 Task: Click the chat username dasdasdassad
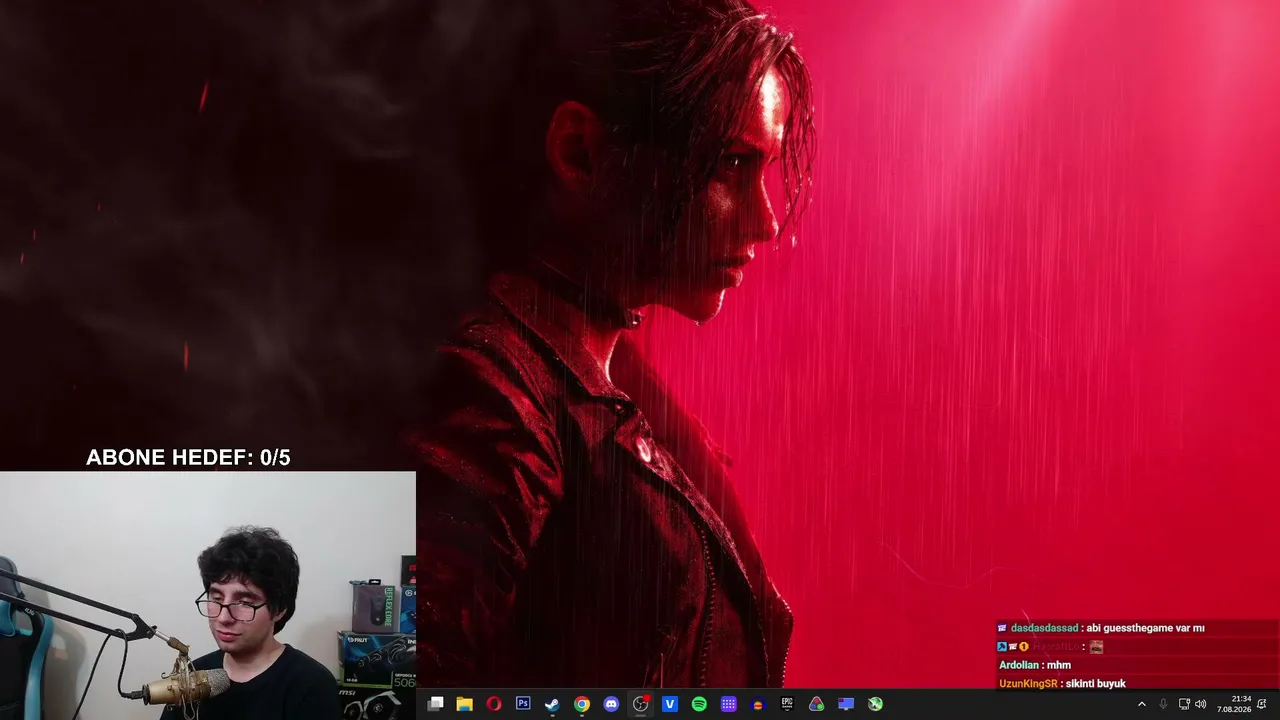(x=1044, y=628)
